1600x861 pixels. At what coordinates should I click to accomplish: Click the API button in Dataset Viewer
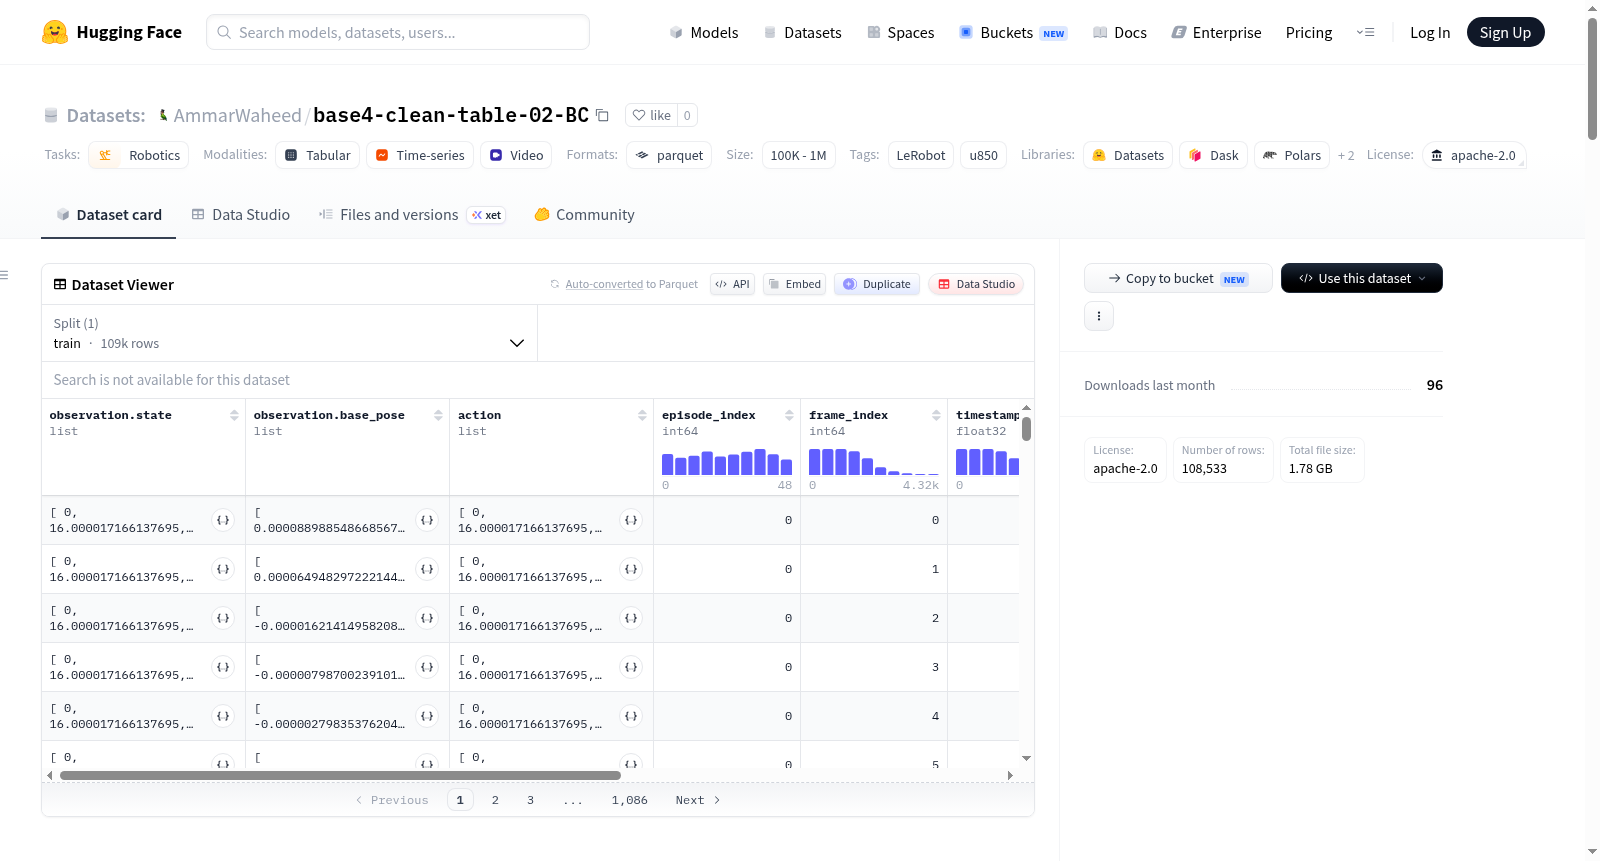[x=732, y=284]
